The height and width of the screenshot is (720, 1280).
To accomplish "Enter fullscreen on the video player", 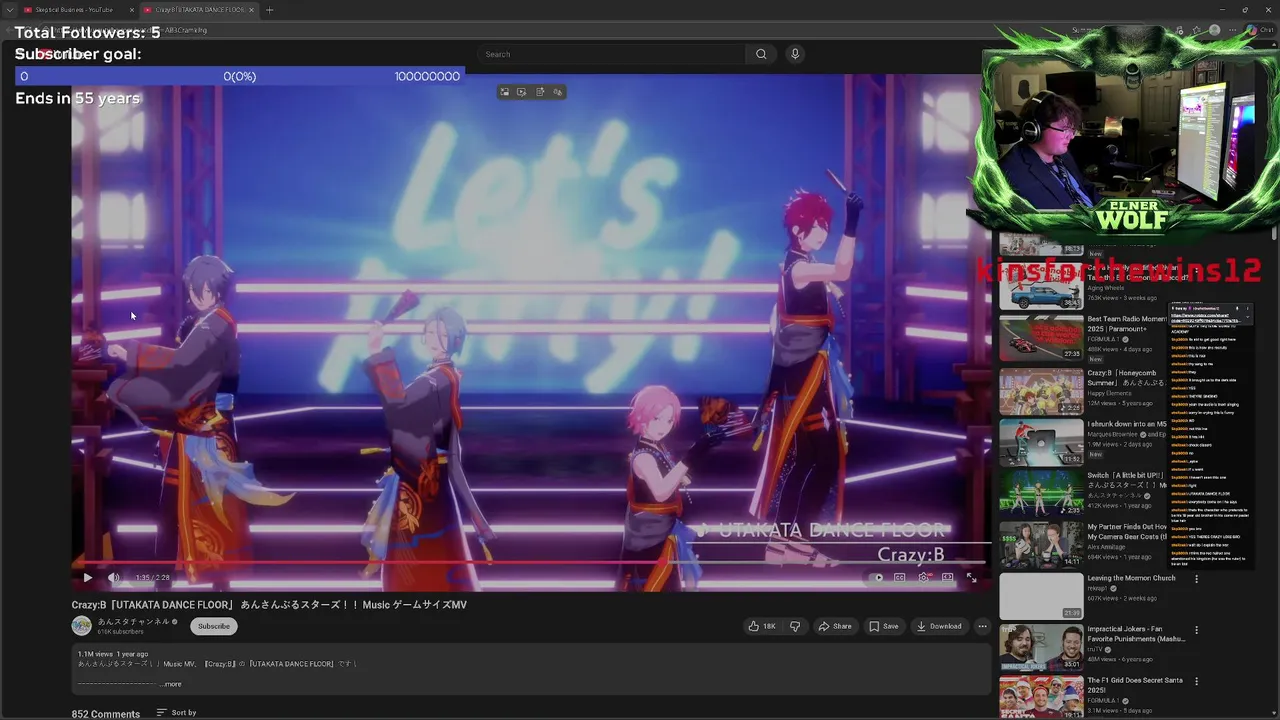I will pyautogui.click(x=971, y=577).
